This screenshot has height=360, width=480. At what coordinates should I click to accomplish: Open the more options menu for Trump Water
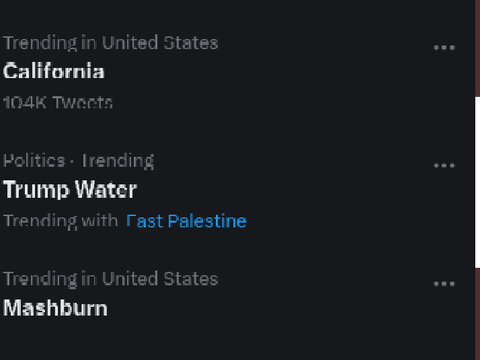(x=444, y=165)
